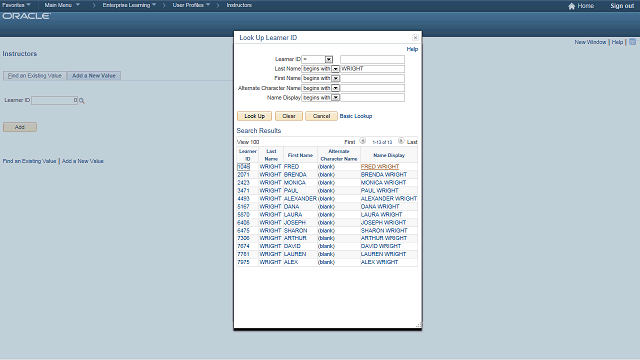This screenshot has height=360, width=640.
Task: Click the Look Up button
Action: [254, 116]
